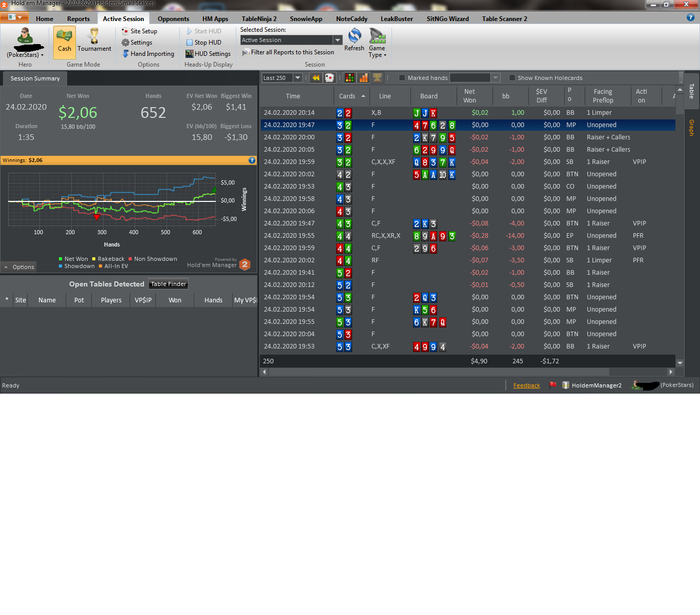Click the red flag status bar icon
Viewport: 700px width, 615px height.
(x=553, y=385)
